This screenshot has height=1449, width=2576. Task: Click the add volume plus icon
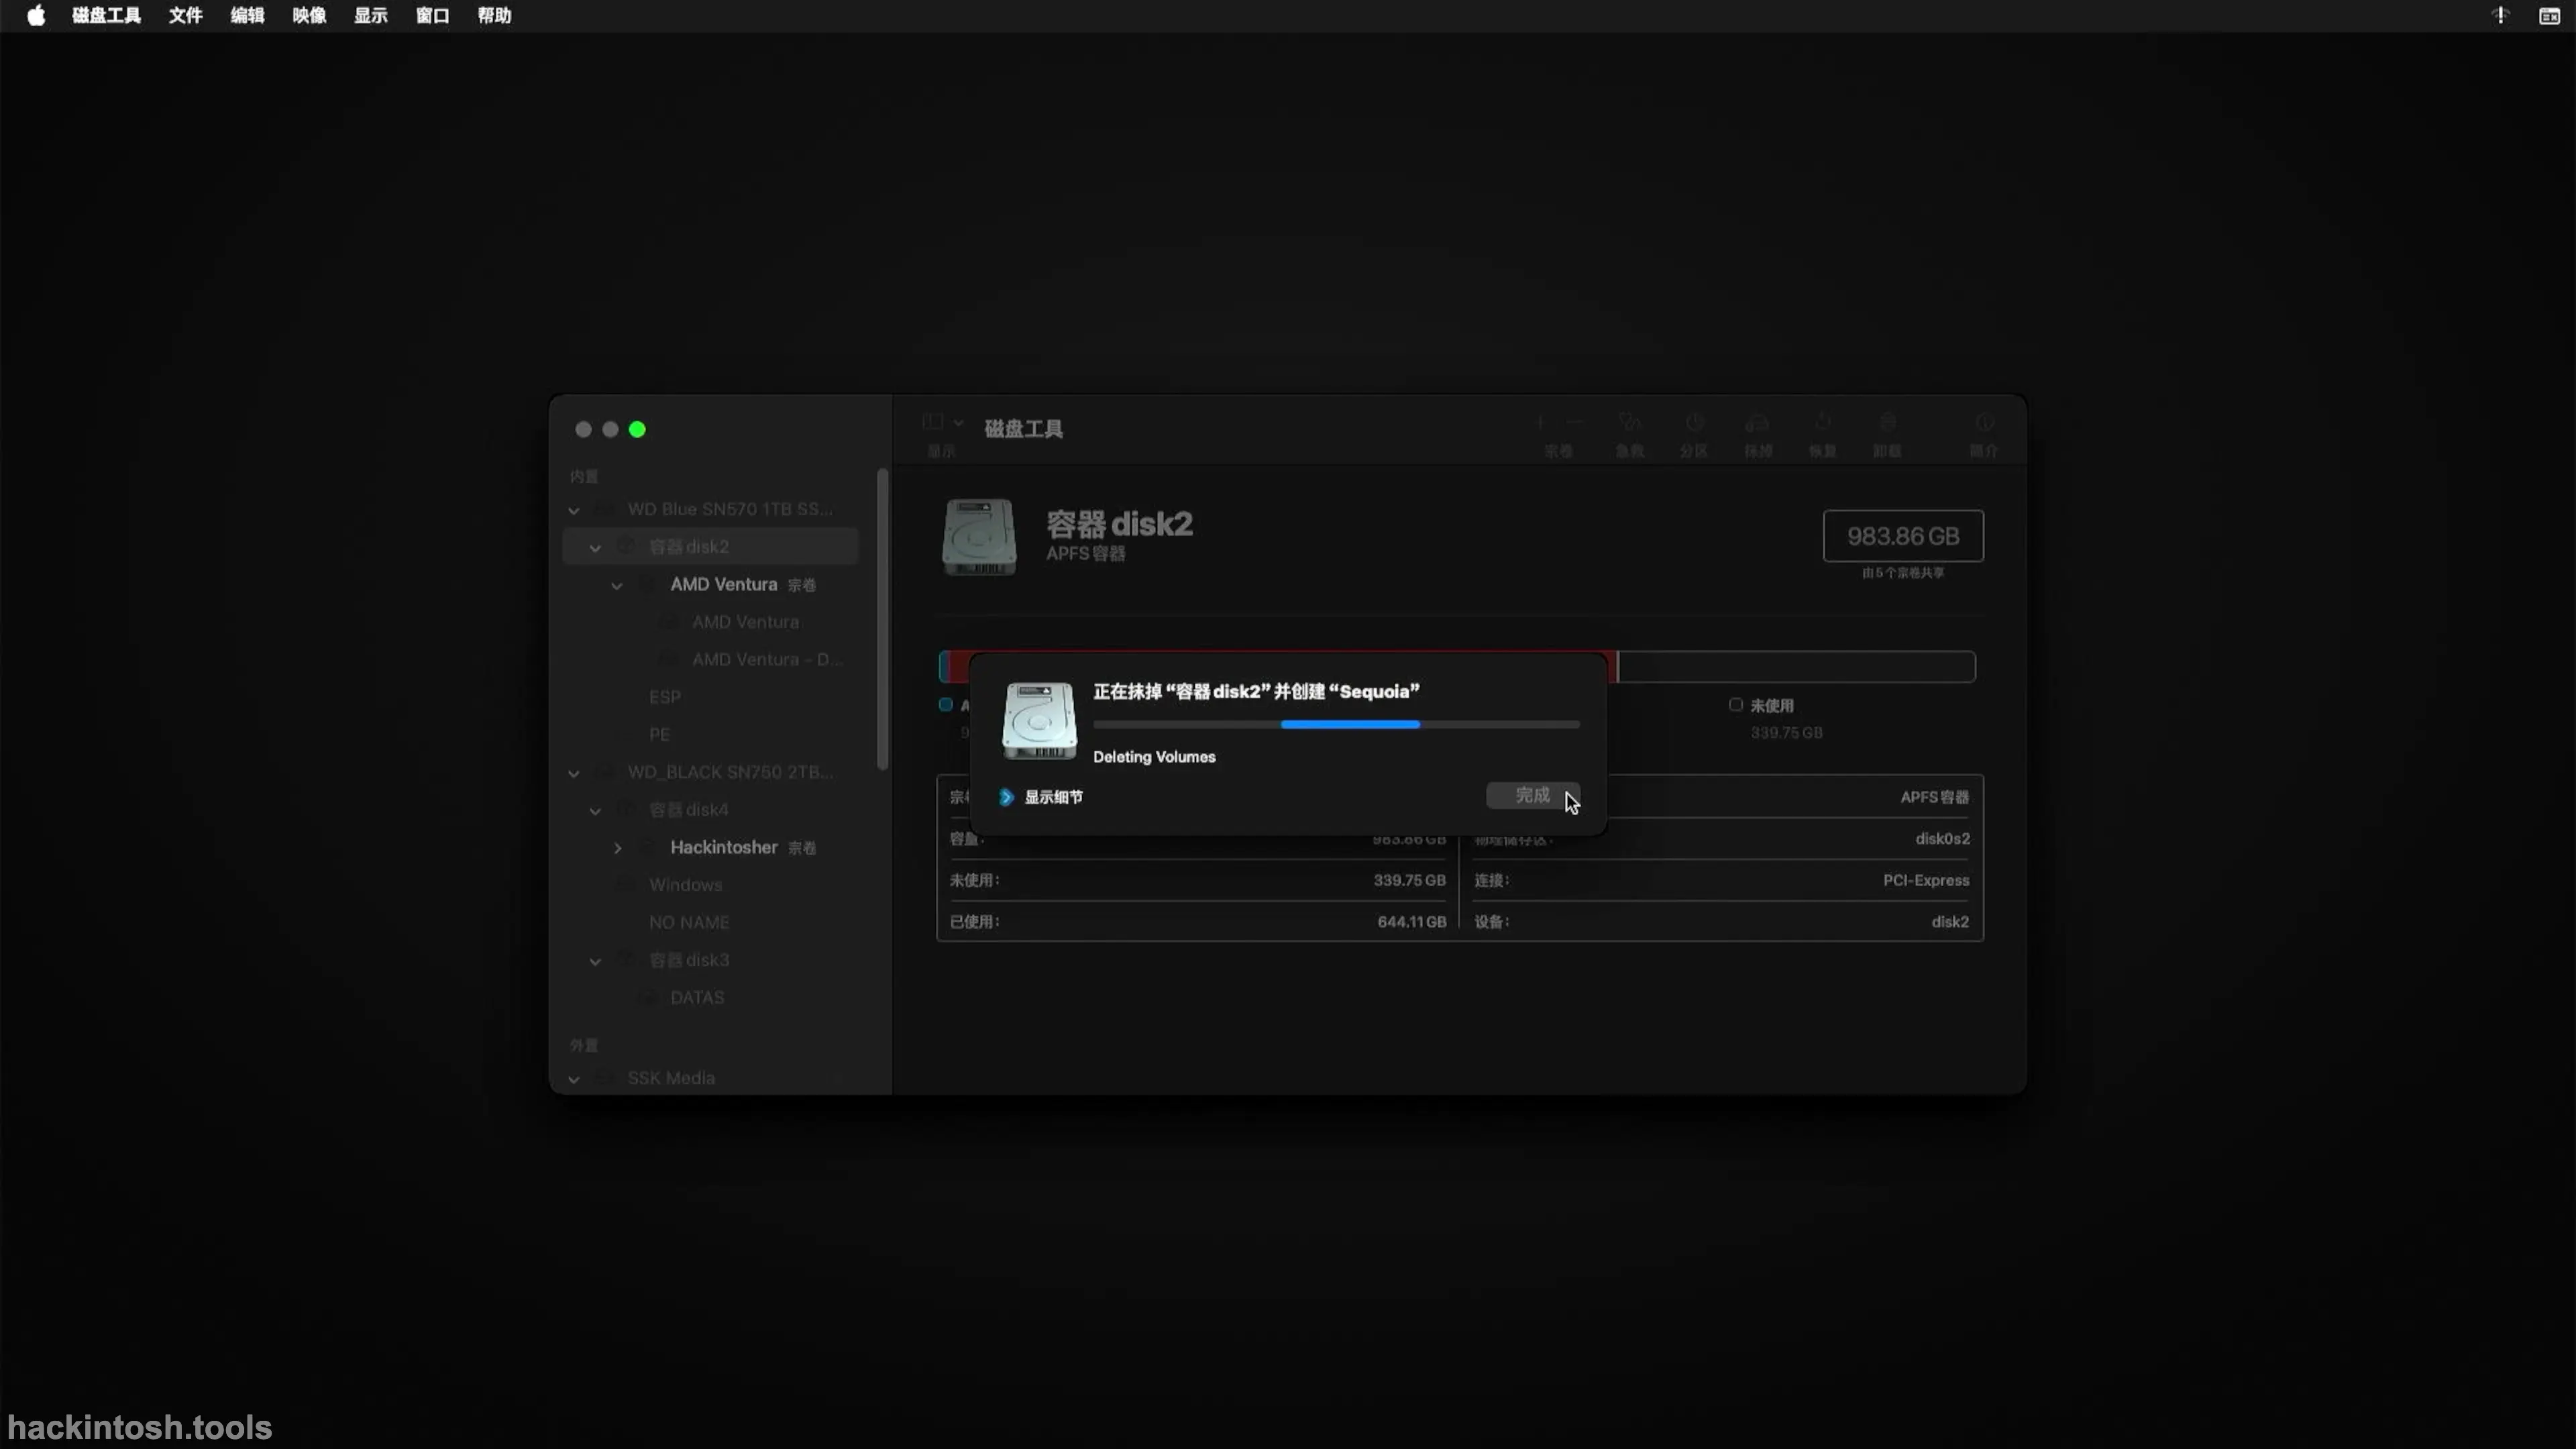coord(1540,422)
